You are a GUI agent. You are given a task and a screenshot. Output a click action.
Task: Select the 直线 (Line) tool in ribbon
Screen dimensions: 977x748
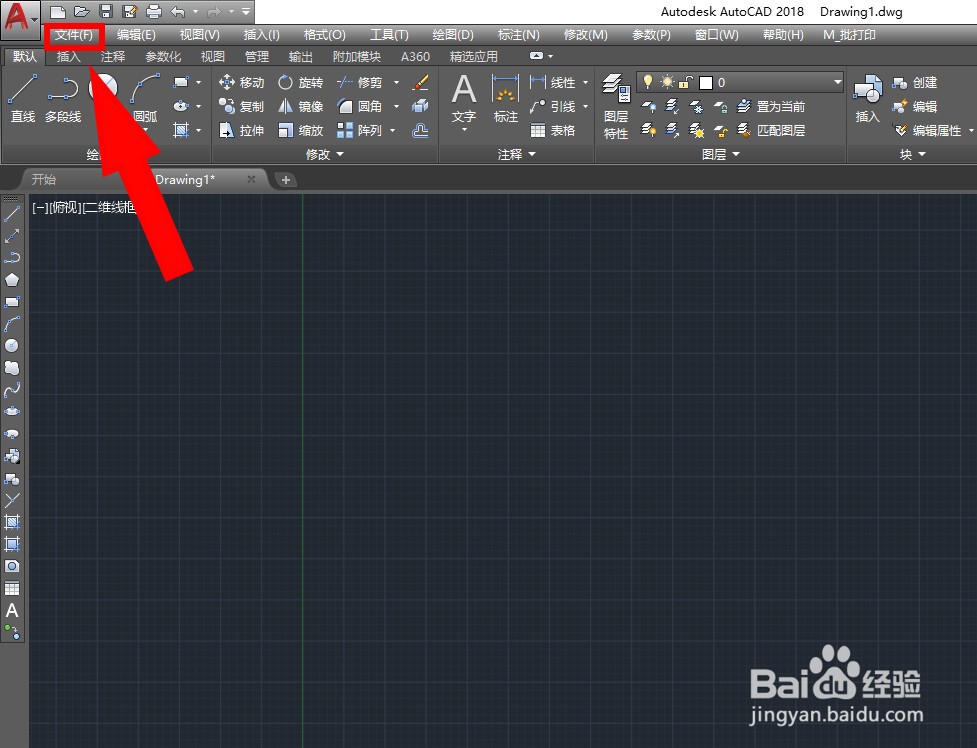23,98
